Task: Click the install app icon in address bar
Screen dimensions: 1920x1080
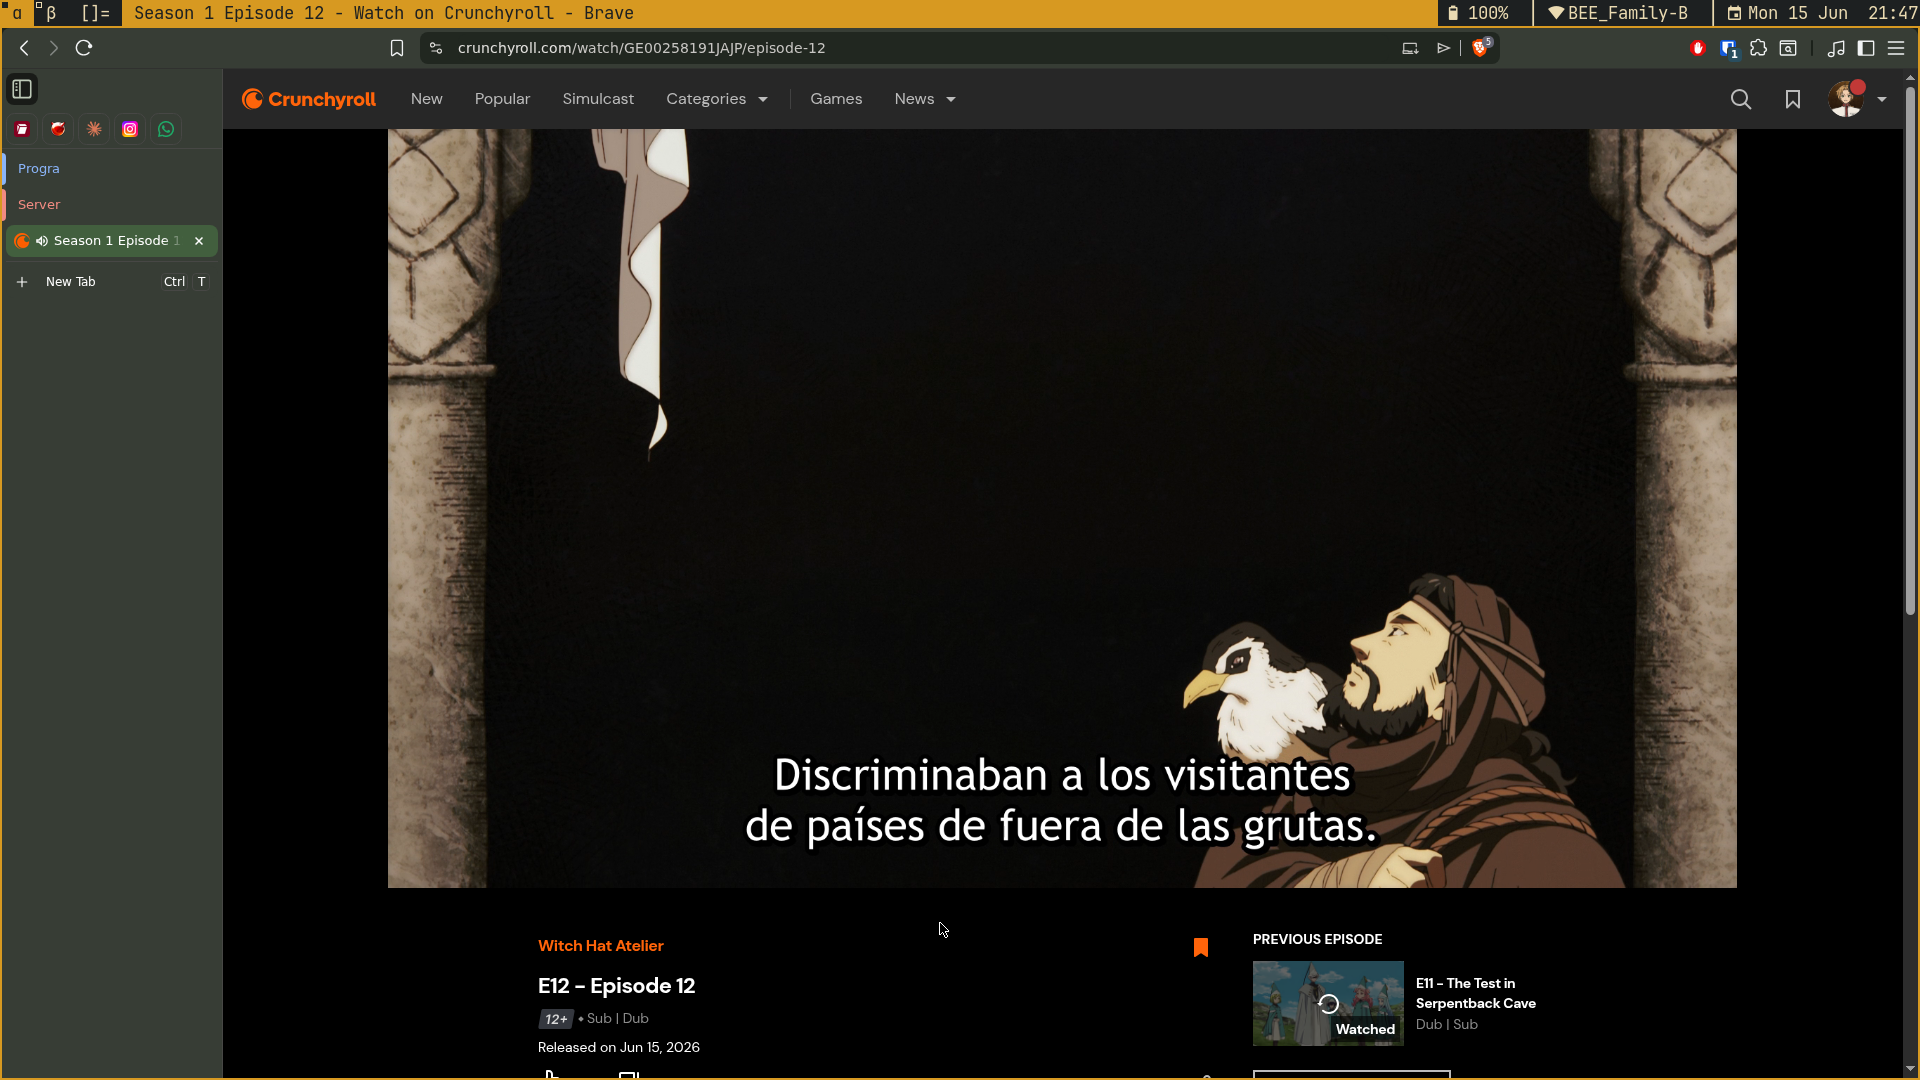Action: [x=1410, y=48]
